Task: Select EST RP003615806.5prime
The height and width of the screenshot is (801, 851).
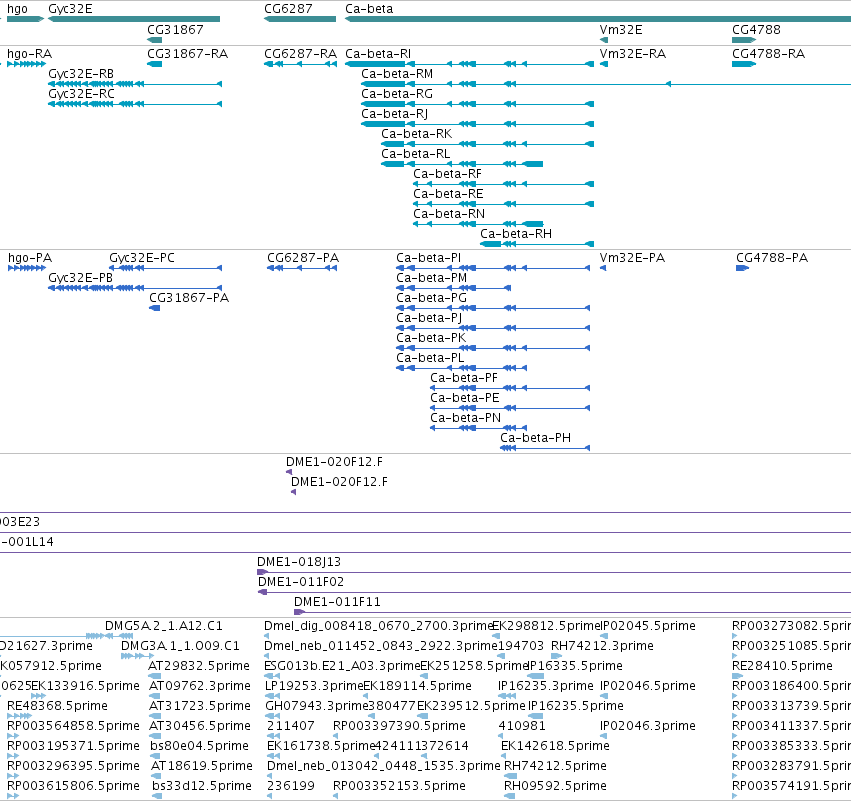Action: pos(13,796)
